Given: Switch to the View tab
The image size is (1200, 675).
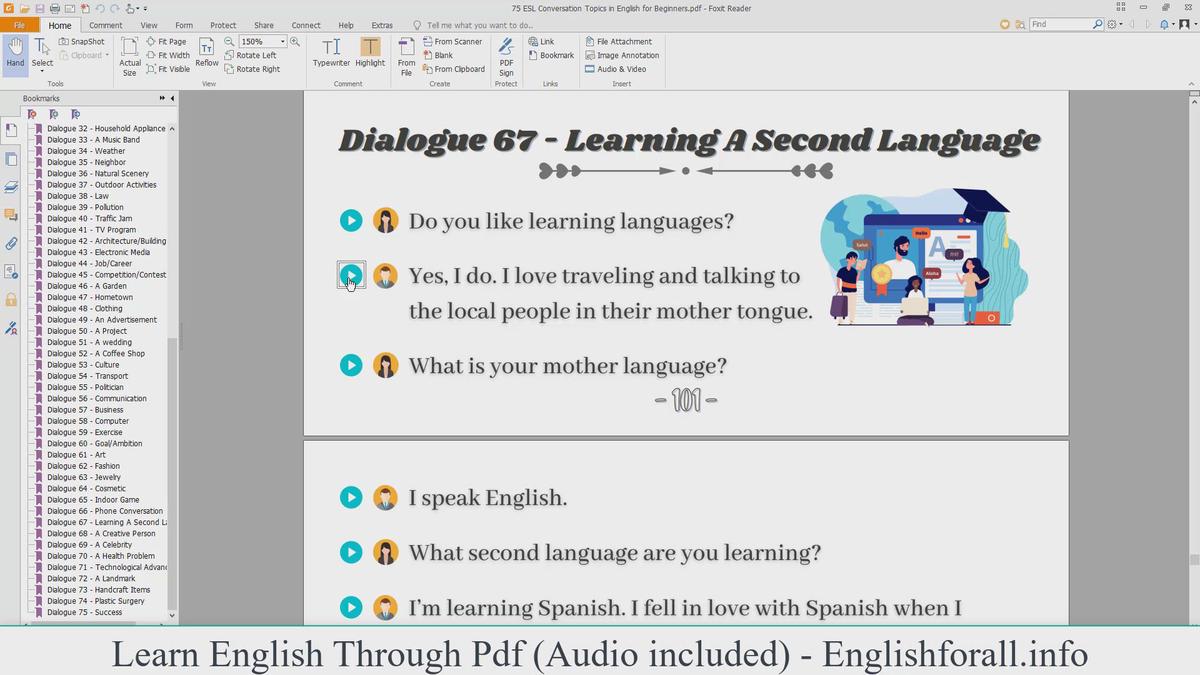Looking at the screenshot, I should tap(149, 25).
